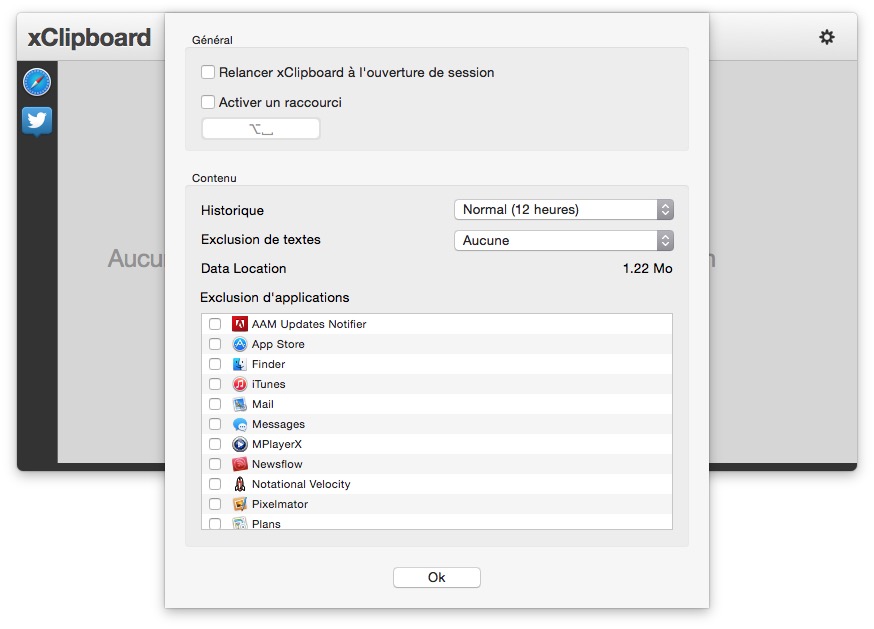Tick the Messages exclusion checkbox
The height and width of the screenshot is (629, 874).
coord(215,424)
